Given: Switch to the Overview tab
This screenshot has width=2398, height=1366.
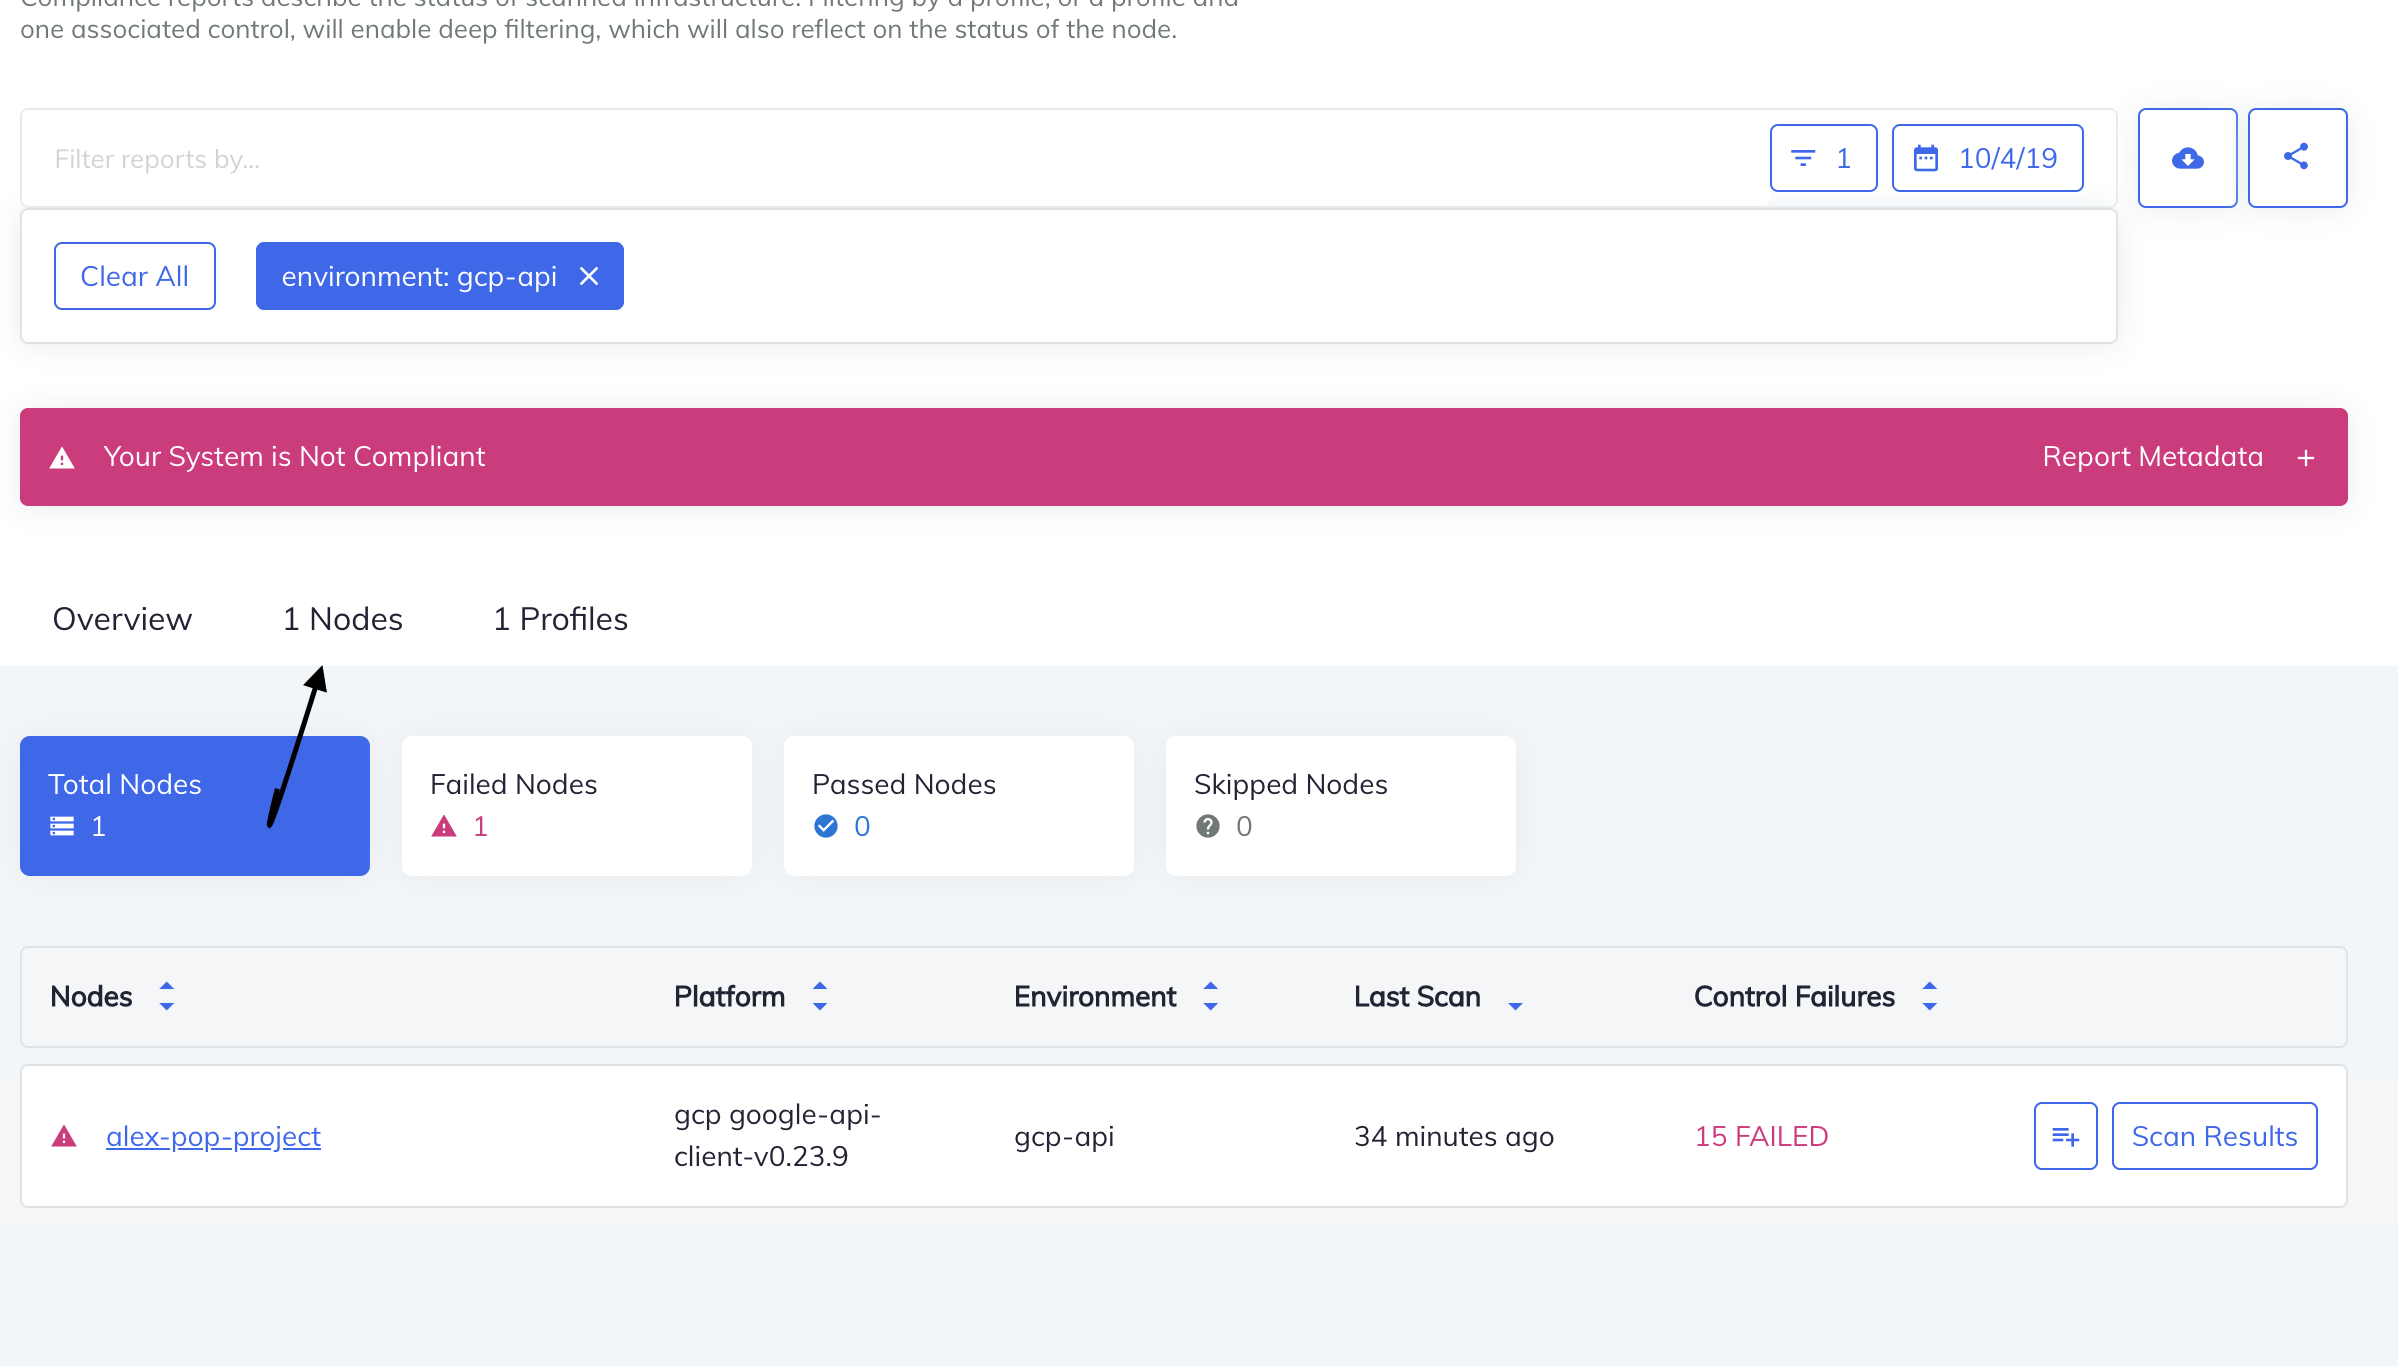Looking at the screenshot, I should (122, 619).
